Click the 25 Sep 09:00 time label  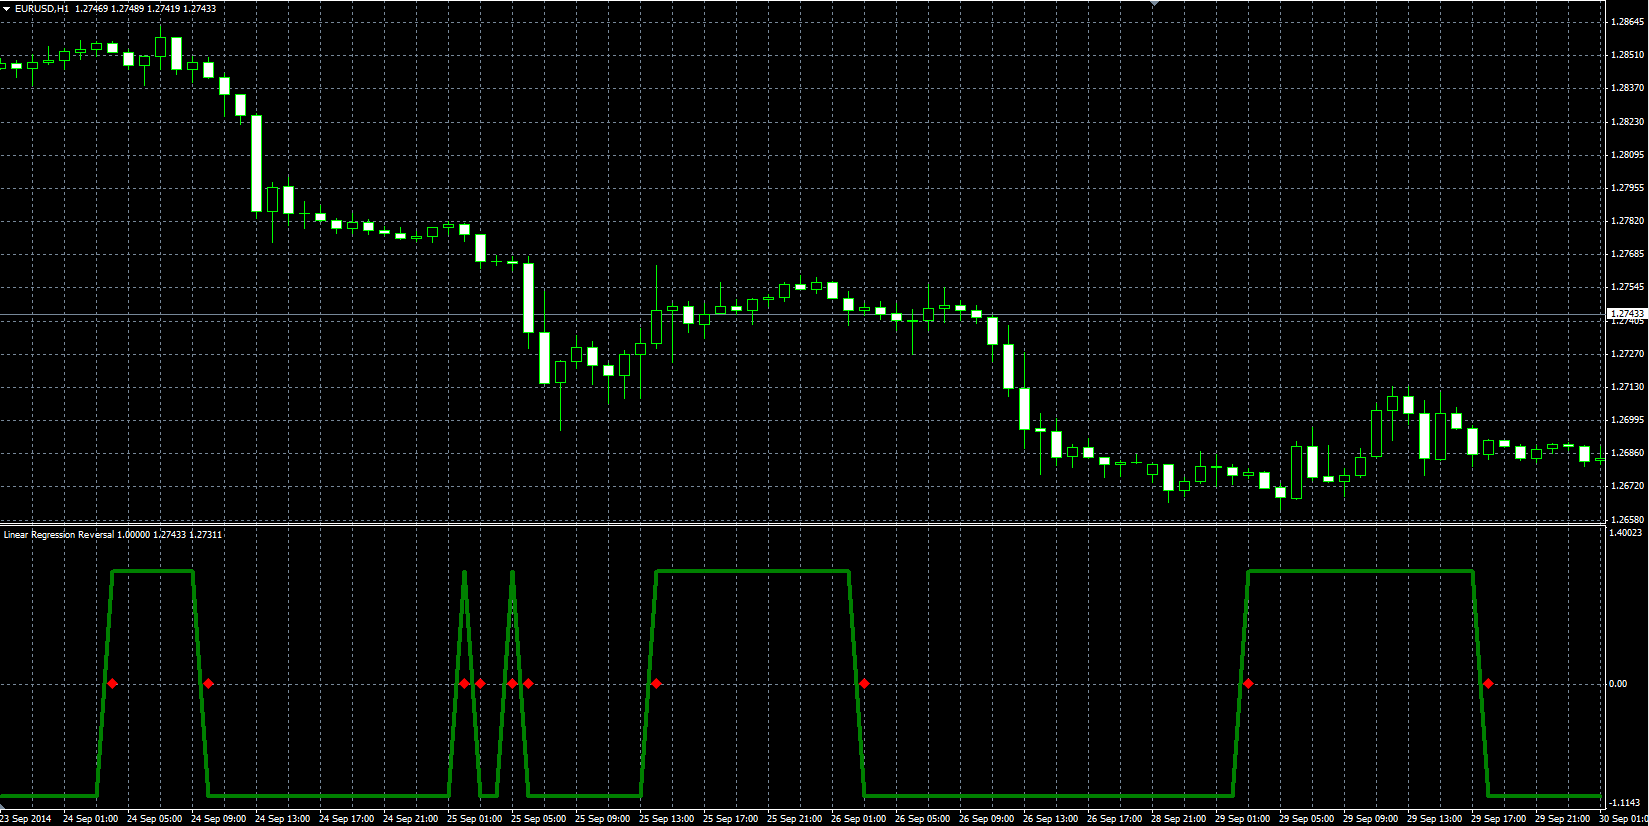602,819
